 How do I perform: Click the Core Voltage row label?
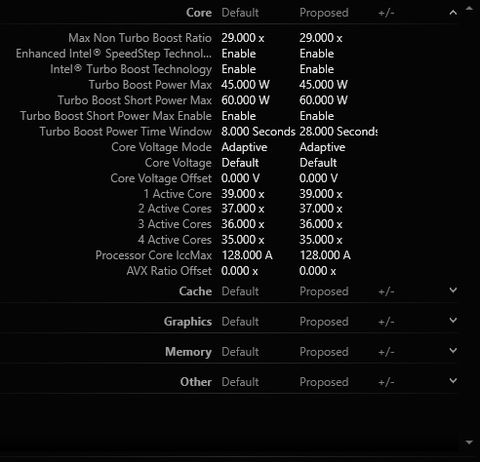pos(178,163)
